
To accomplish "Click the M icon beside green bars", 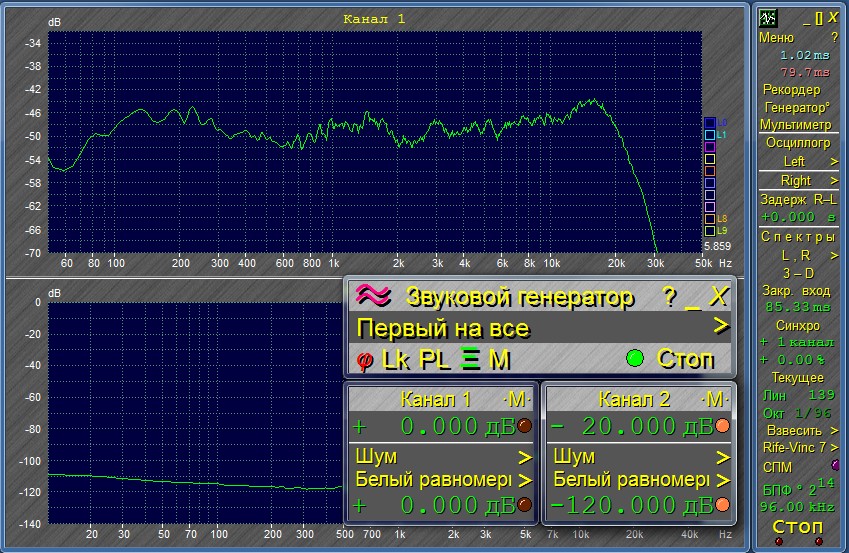I will [499, 359].
